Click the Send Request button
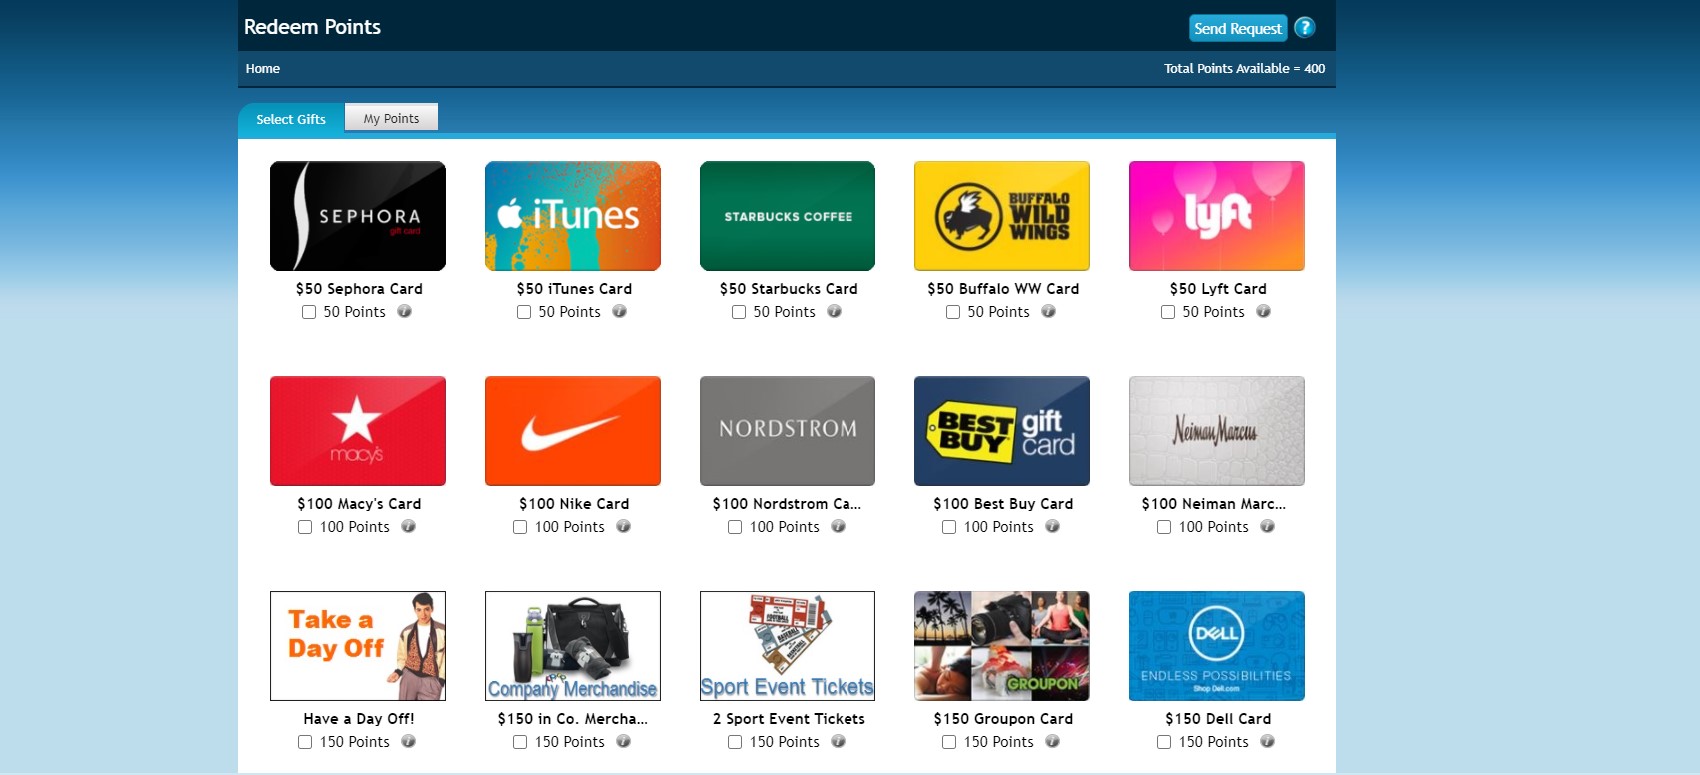The width and height of the screenshot is (1700, 775). pos(1238,28)
